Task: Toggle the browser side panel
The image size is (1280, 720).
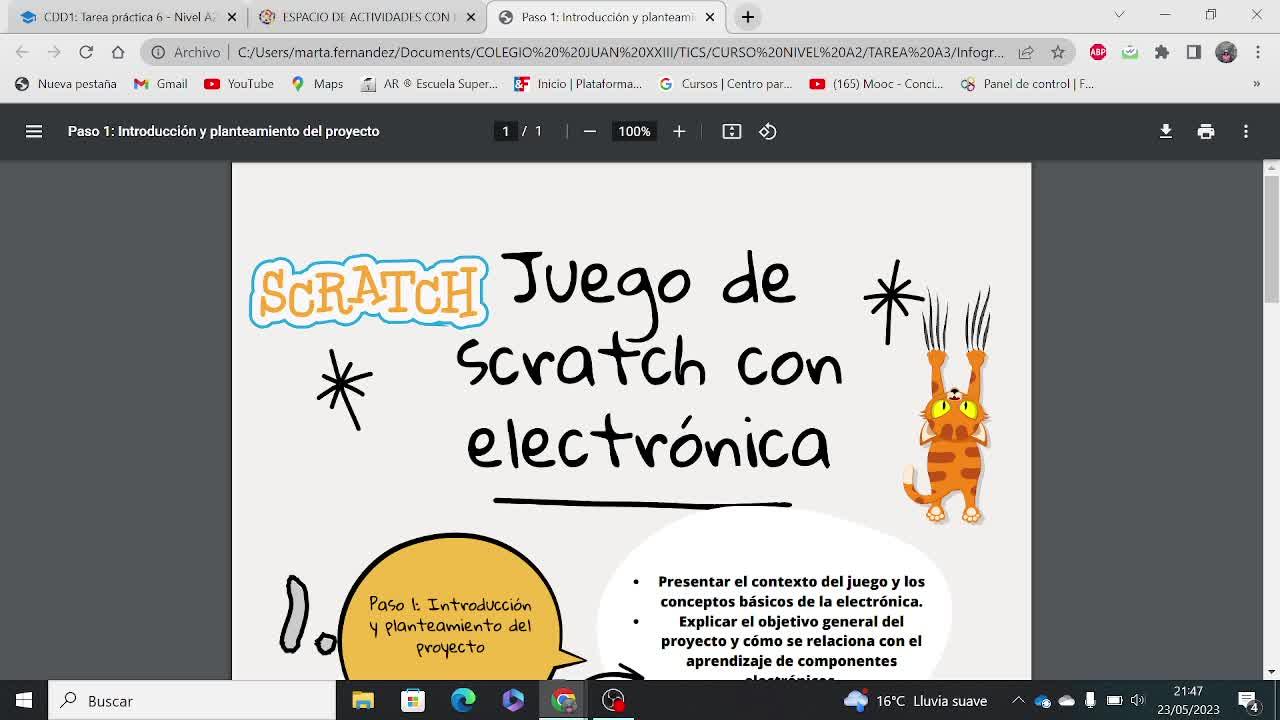Action: (1194, 52)
